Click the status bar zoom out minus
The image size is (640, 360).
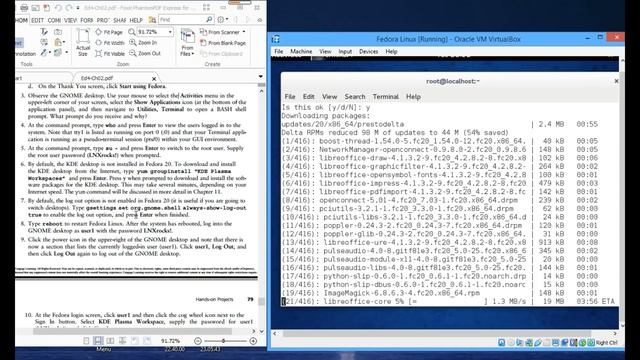point(198,341)
